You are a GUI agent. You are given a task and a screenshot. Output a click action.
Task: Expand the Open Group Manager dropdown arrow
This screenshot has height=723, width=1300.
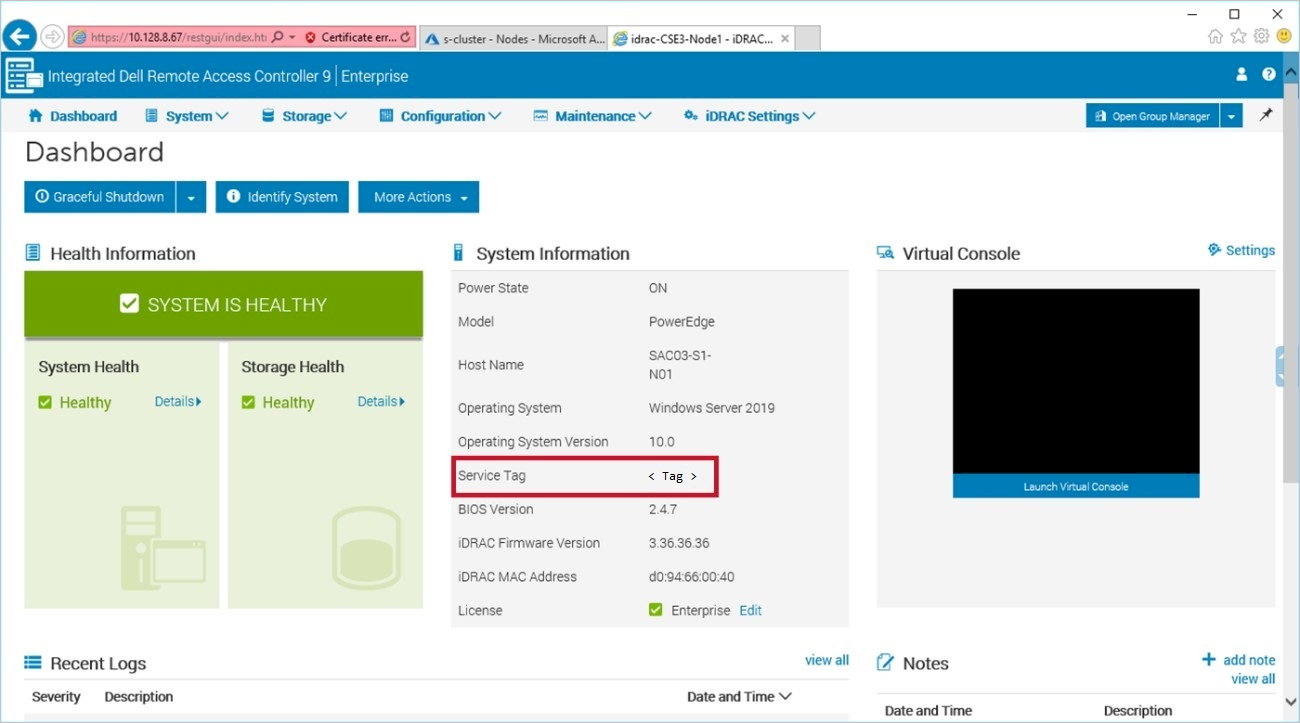coord(1232,116)
